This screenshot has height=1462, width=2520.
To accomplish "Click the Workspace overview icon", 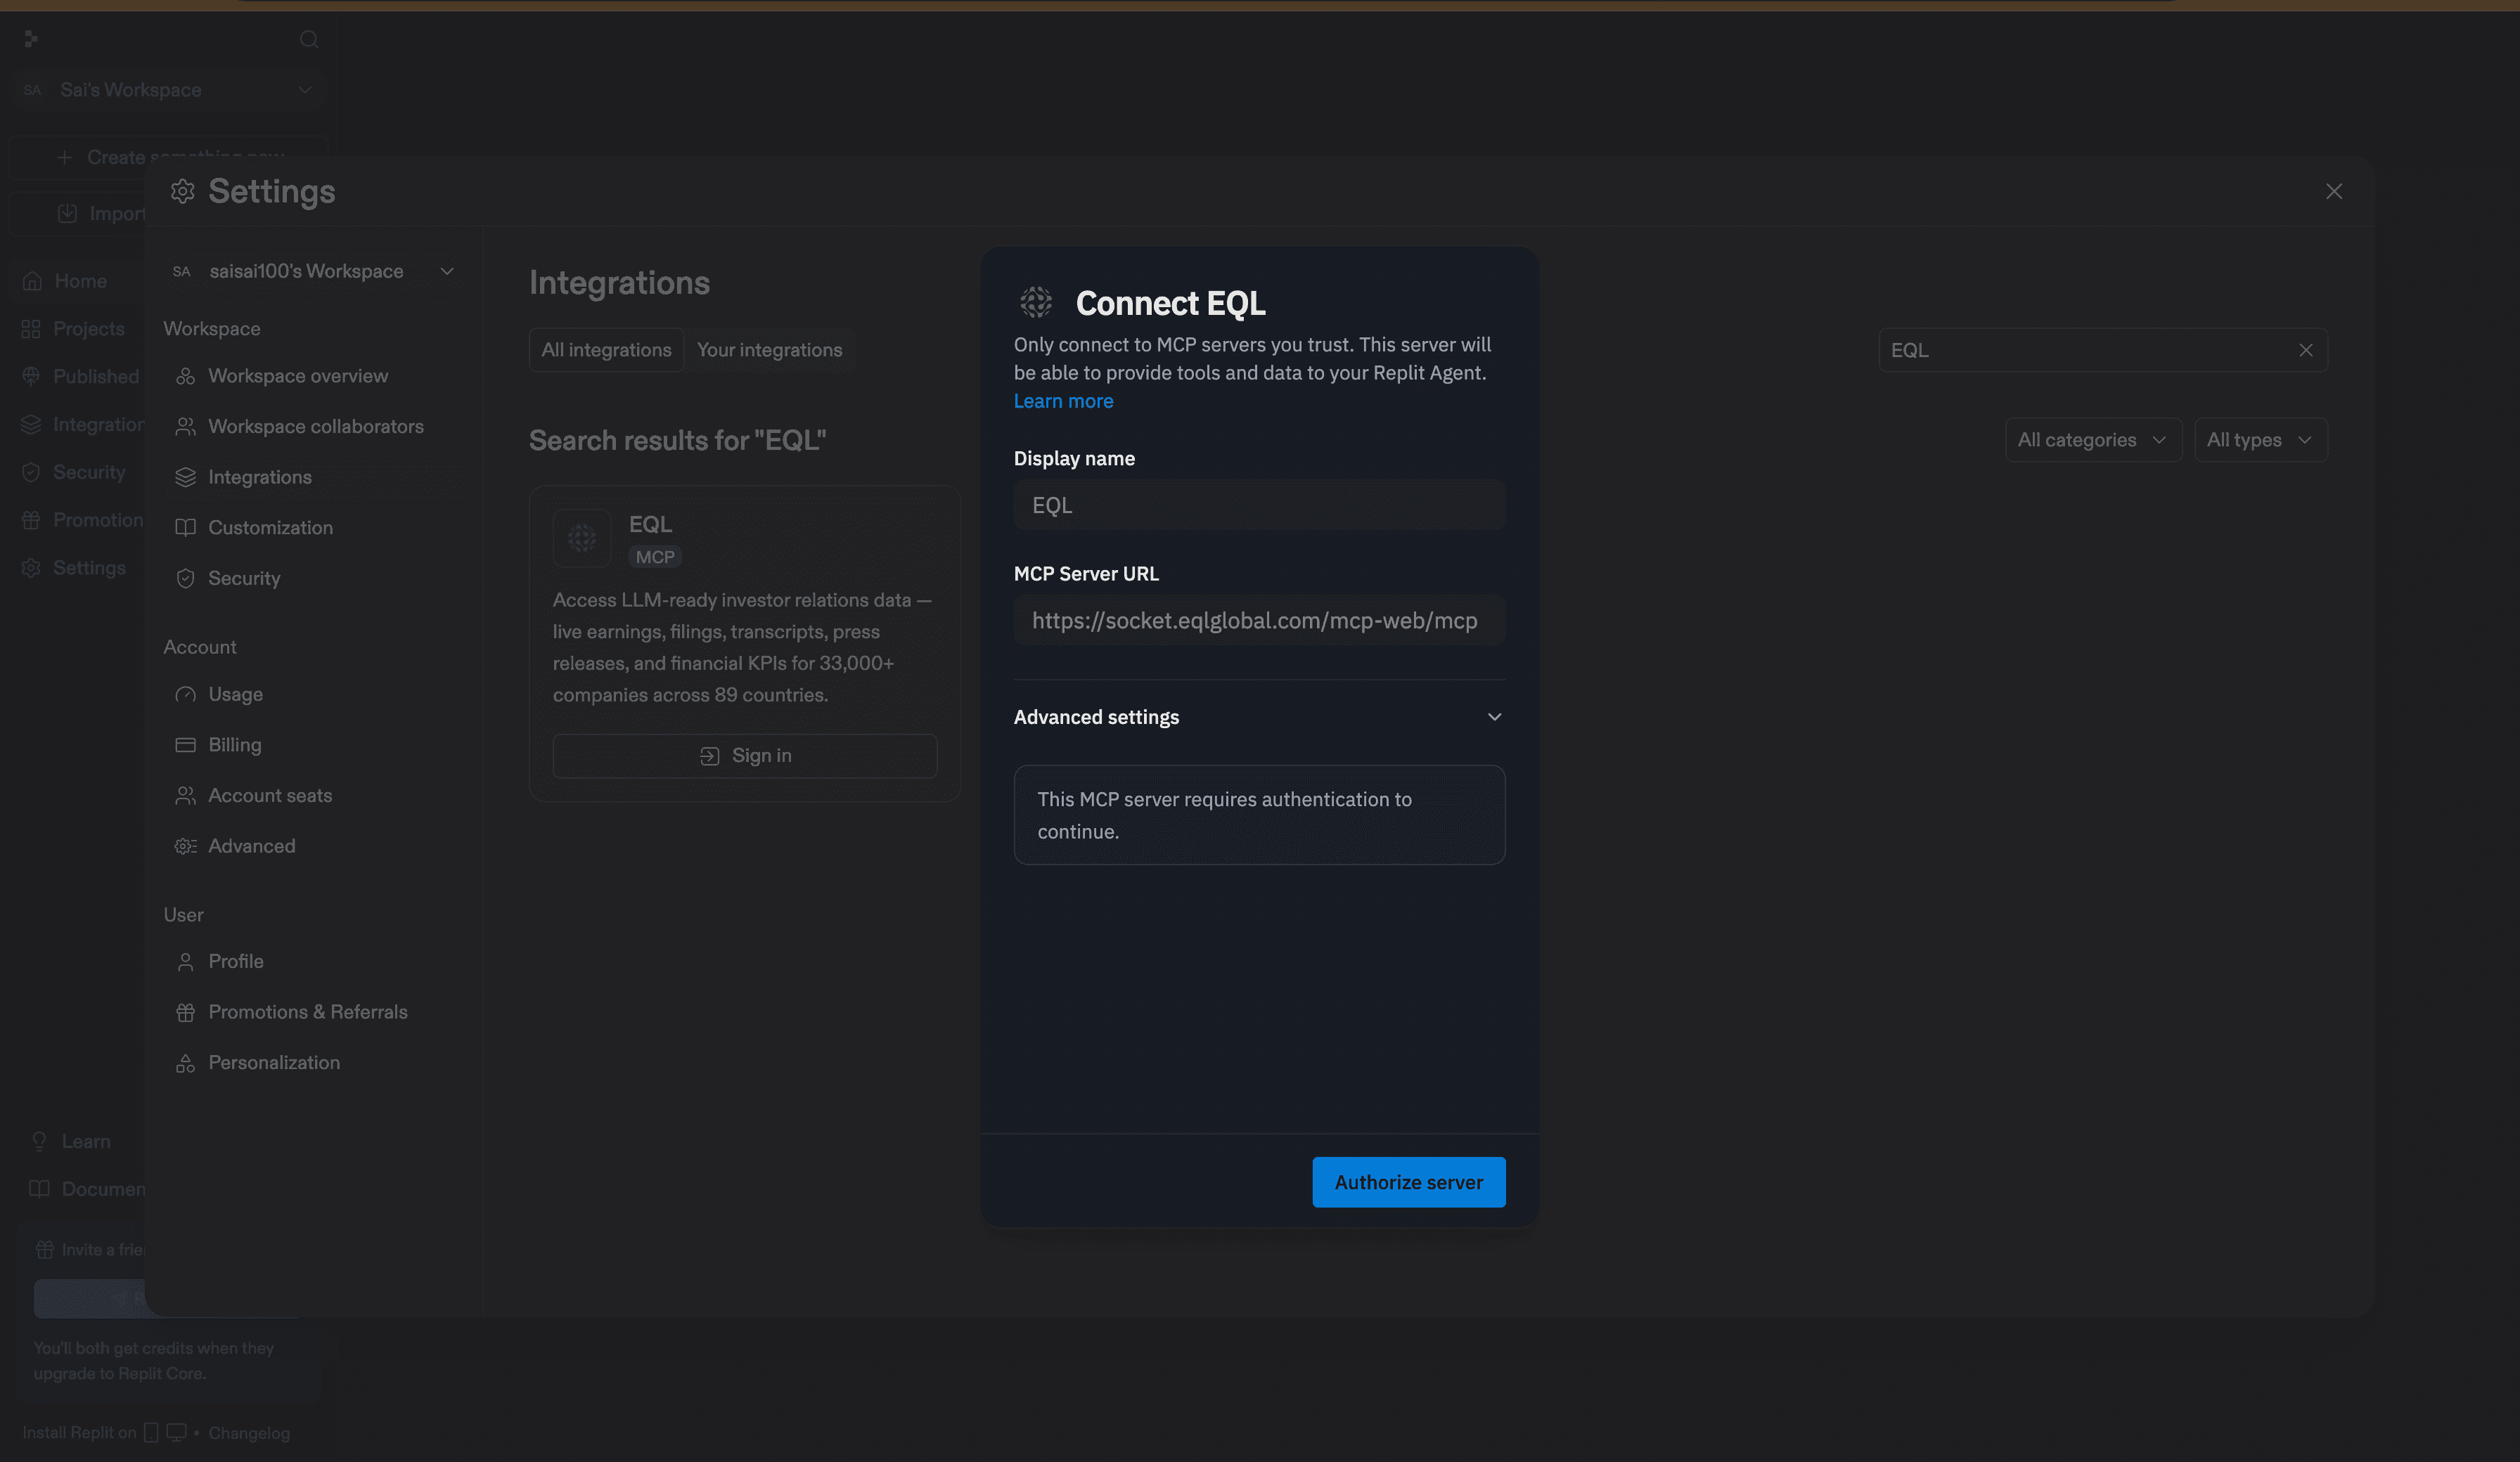I will coord(185,376).
